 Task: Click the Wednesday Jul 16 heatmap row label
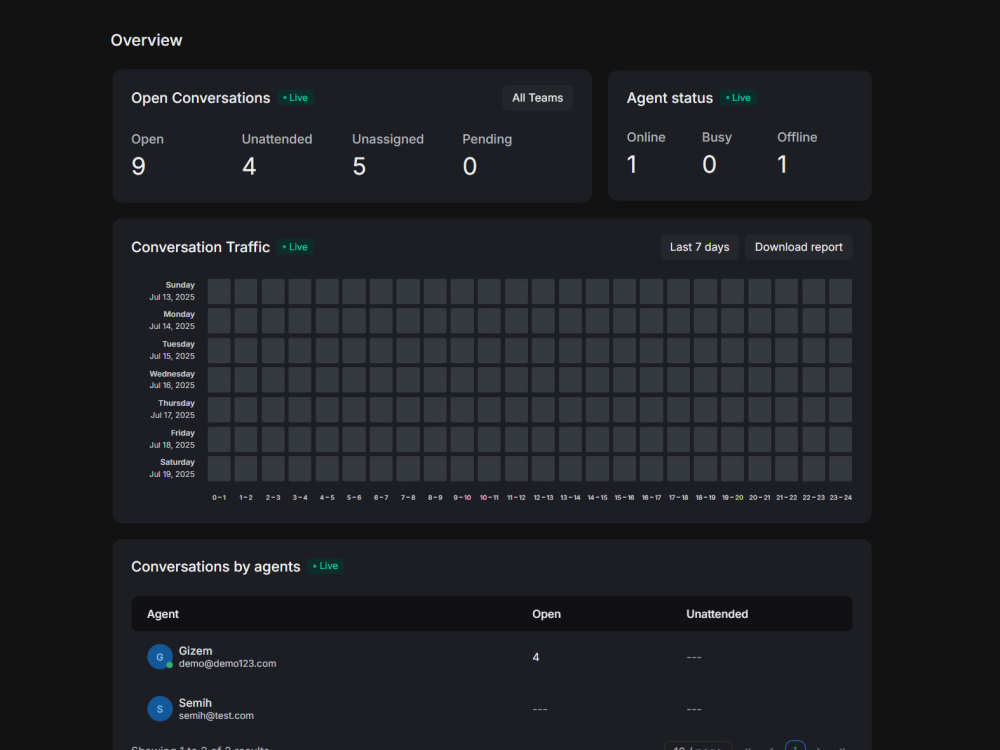(172, 379)
